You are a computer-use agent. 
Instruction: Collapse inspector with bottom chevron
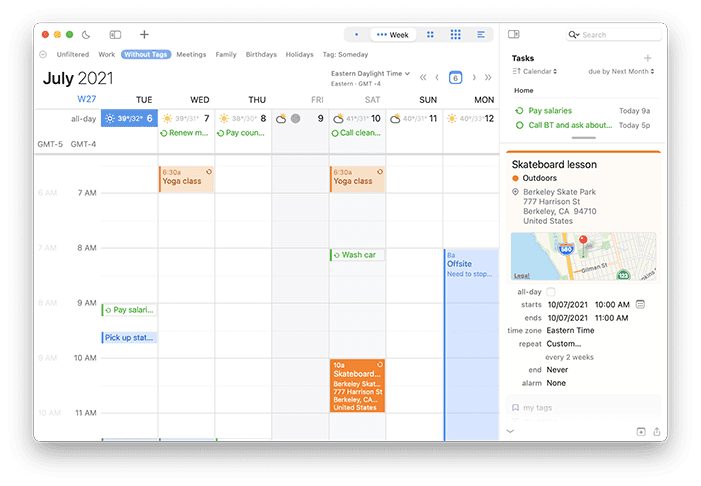[x=511, y=431]
